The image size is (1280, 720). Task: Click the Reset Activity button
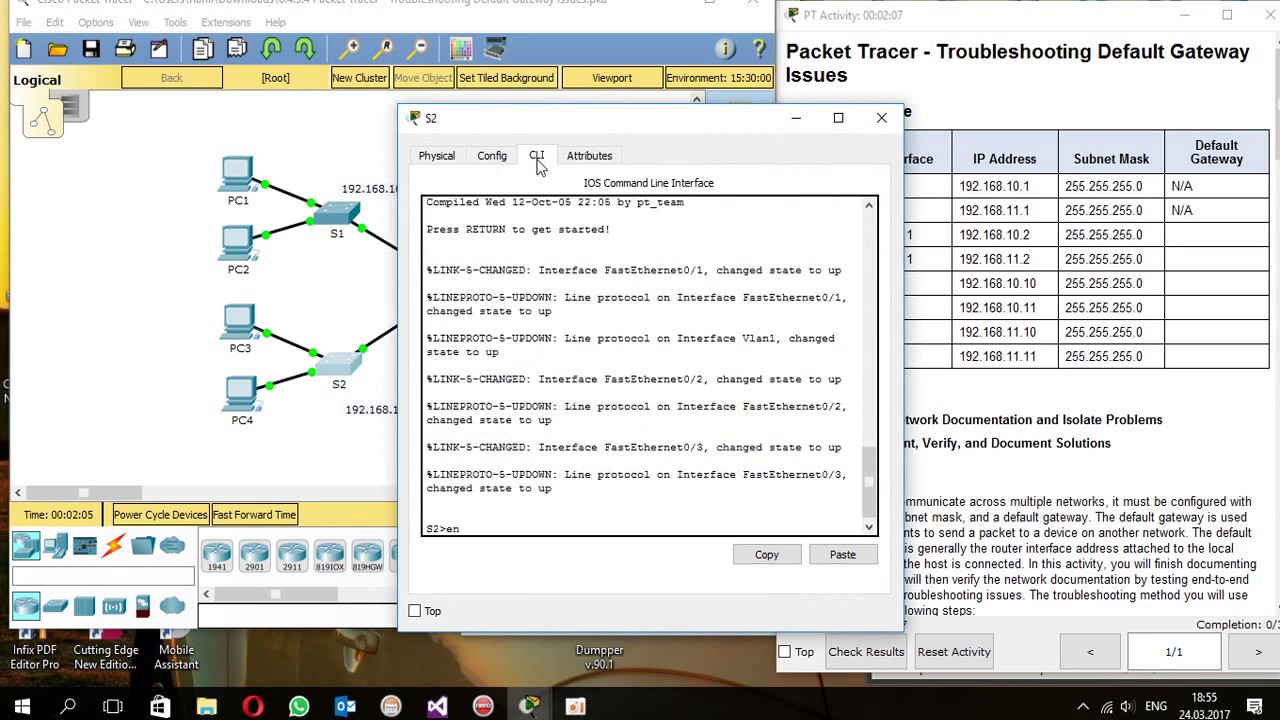[x=954, y=652]
